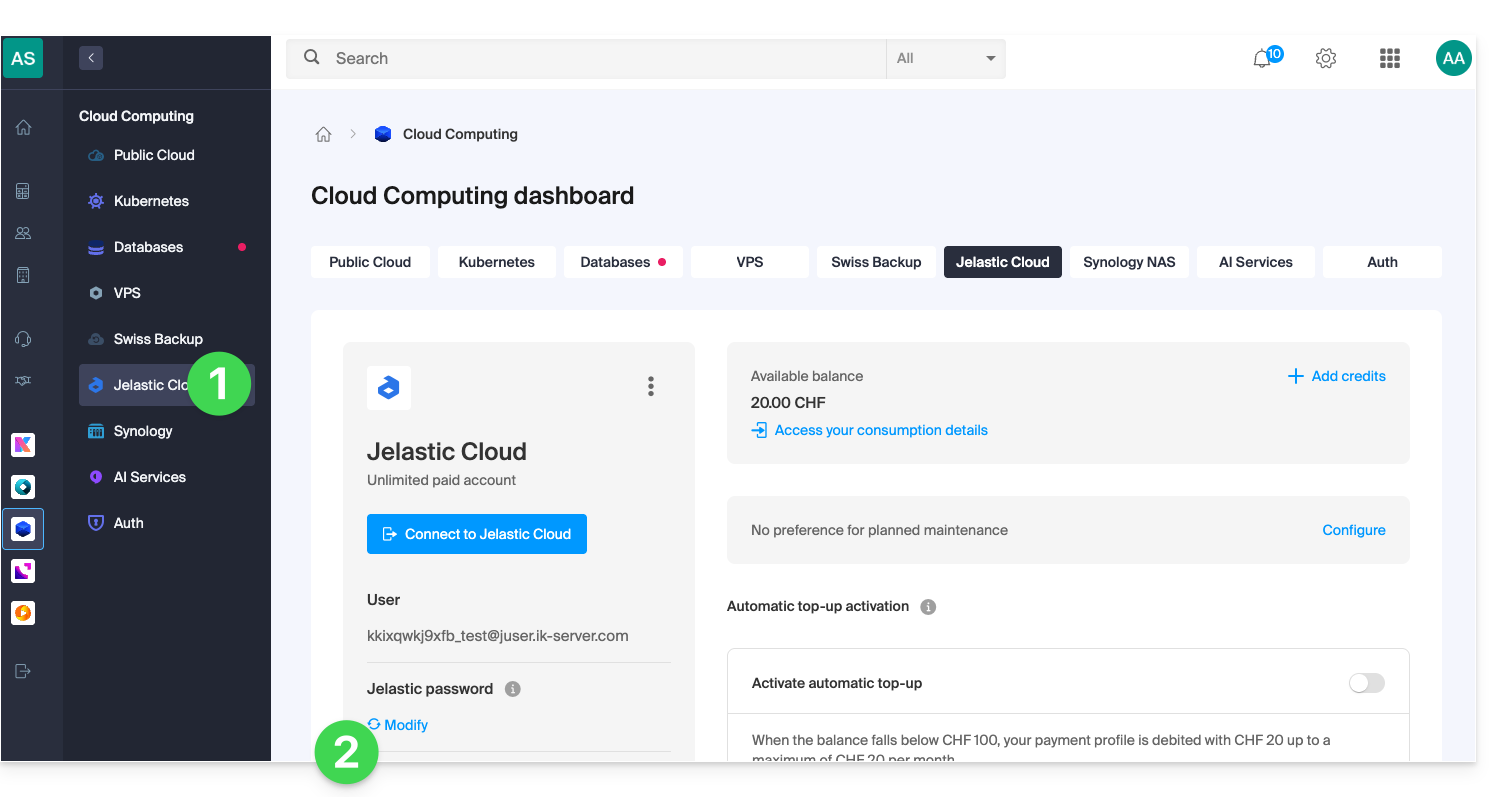Open the AS organization avatar

coord(23,58)
